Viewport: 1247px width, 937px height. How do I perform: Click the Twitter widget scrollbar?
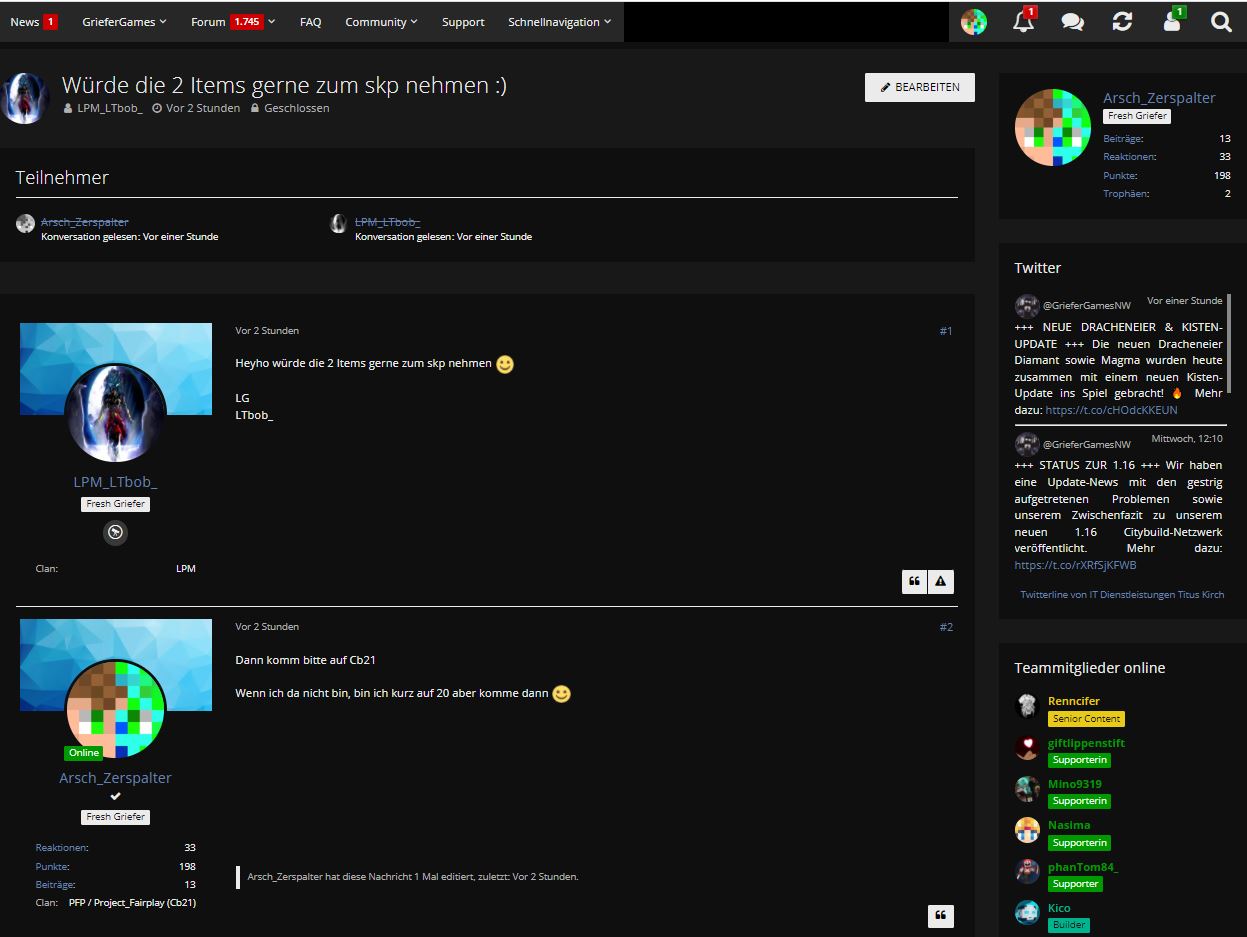(x=1229, y=343)
